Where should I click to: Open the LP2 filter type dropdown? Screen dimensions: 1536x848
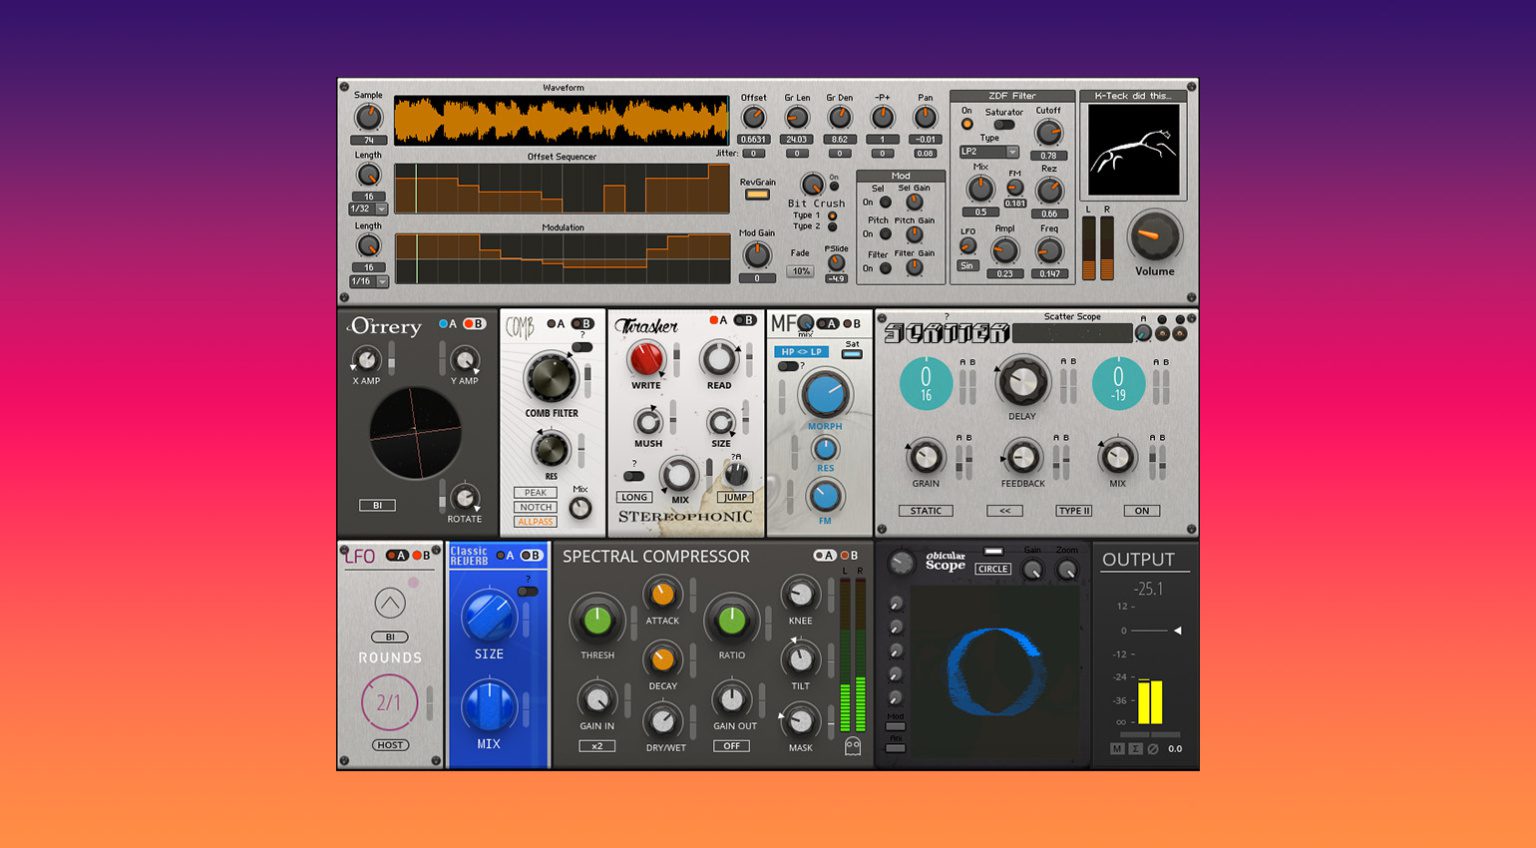tap(988, 151)
